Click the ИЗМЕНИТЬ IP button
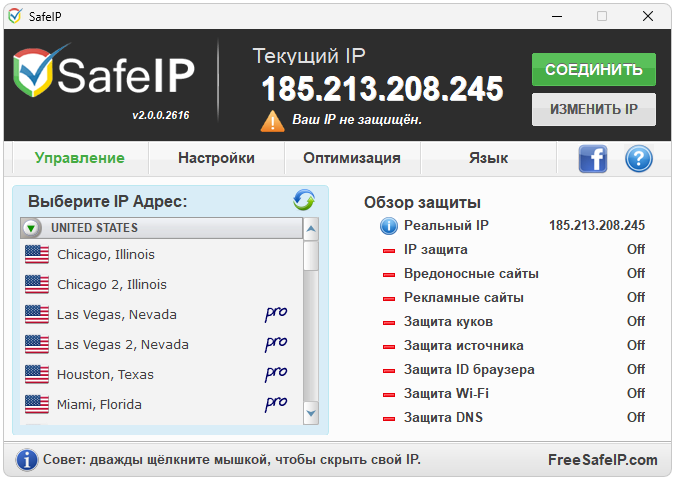This screenshot has height=481, width=677. coord(594,109)
